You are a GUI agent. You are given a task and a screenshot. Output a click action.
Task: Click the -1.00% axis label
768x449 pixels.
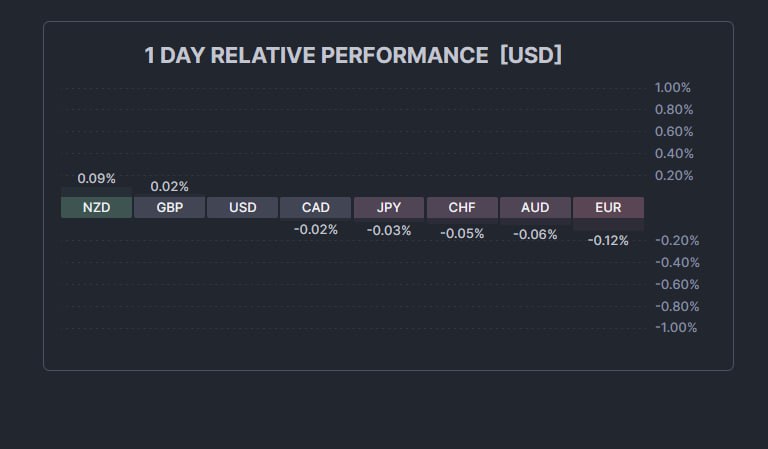tap(675, 328)
